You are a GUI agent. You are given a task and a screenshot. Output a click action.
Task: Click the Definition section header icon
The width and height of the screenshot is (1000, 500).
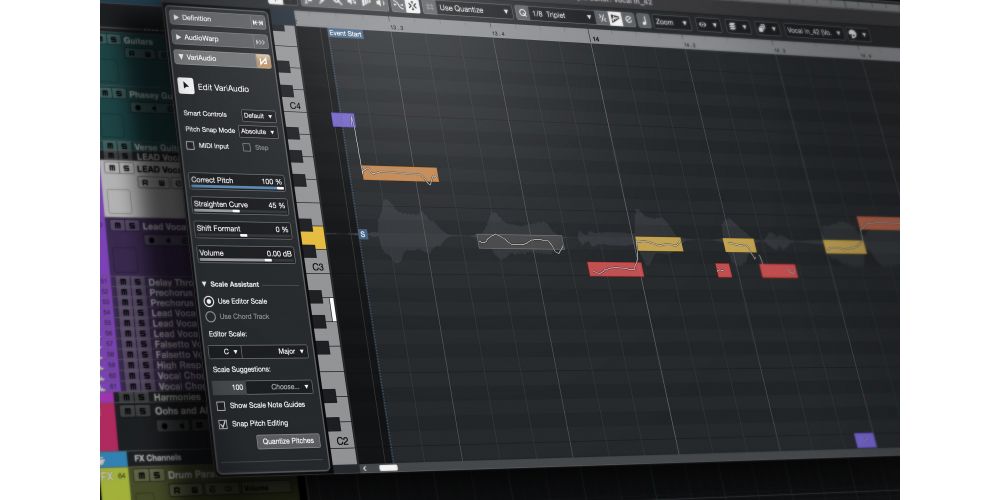(x=258, y=23)
